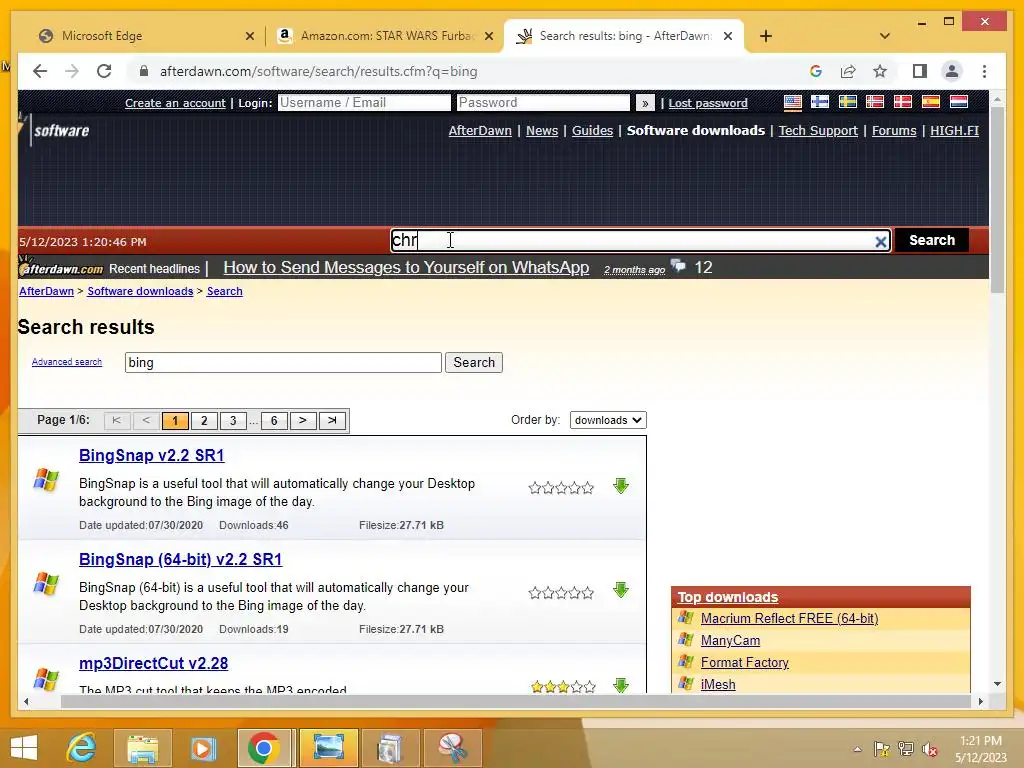This screenshot has width=1024, height=768.
Task: Click the bing search text field
Action: pos(283,362)
